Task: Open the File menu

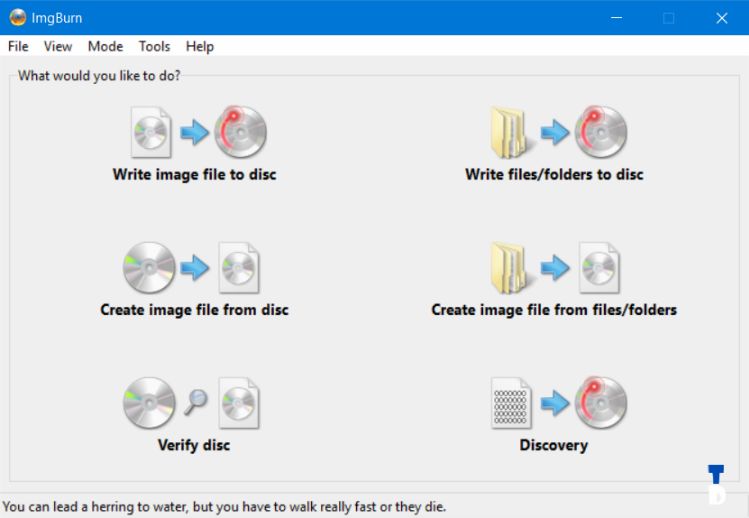Action: coord(18,46)
